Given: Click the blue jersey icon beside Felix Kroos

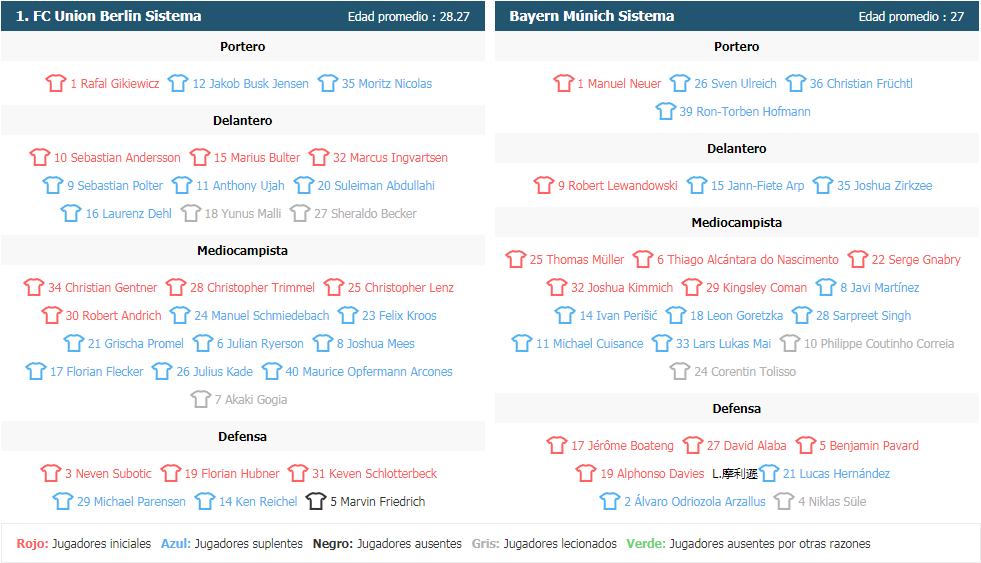Looking at the screenshot, I should 347,315.
